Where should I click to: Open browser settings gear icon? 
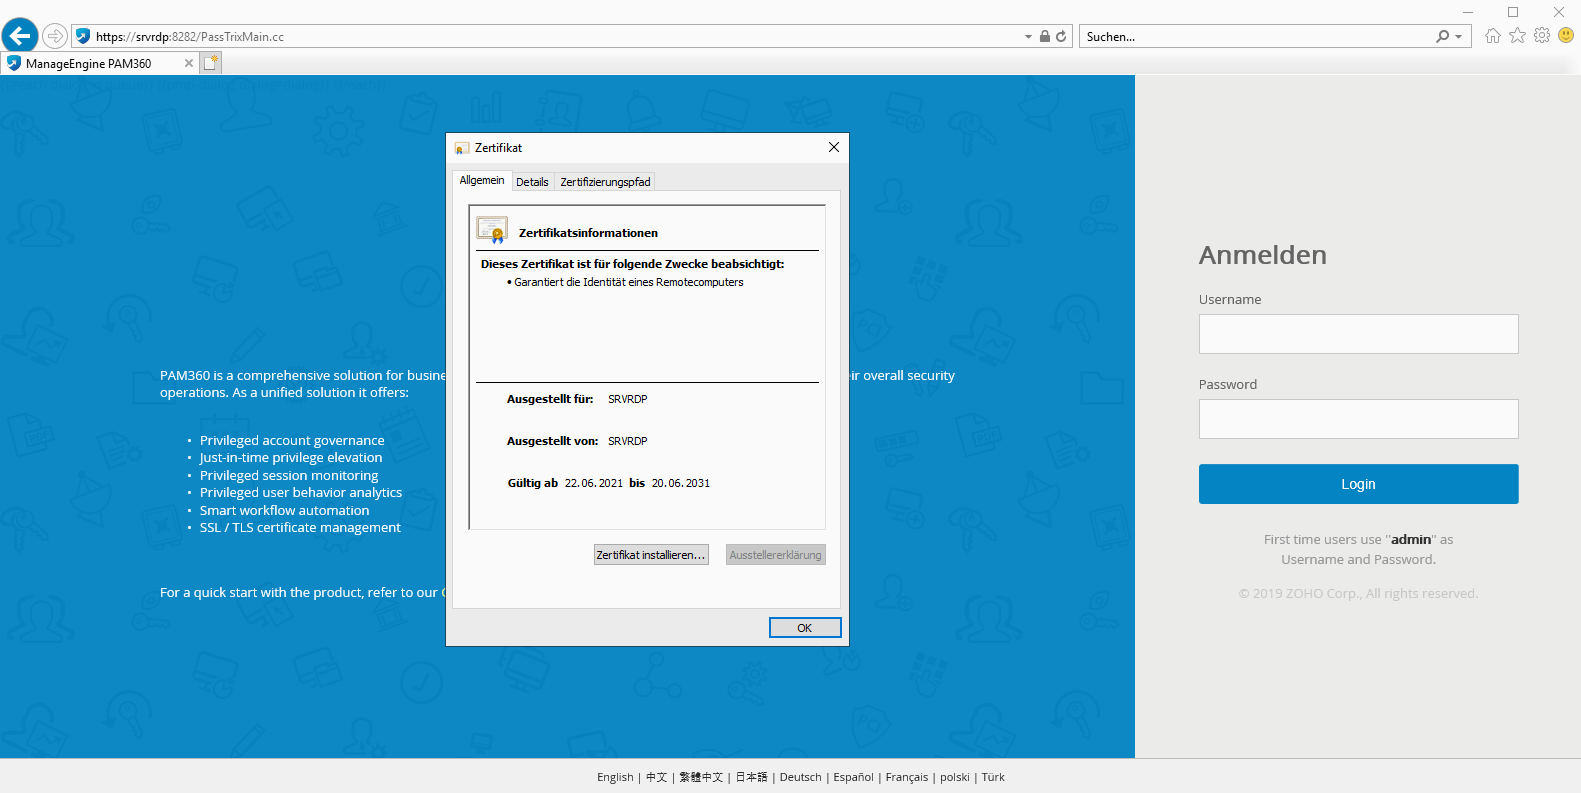1542,36
